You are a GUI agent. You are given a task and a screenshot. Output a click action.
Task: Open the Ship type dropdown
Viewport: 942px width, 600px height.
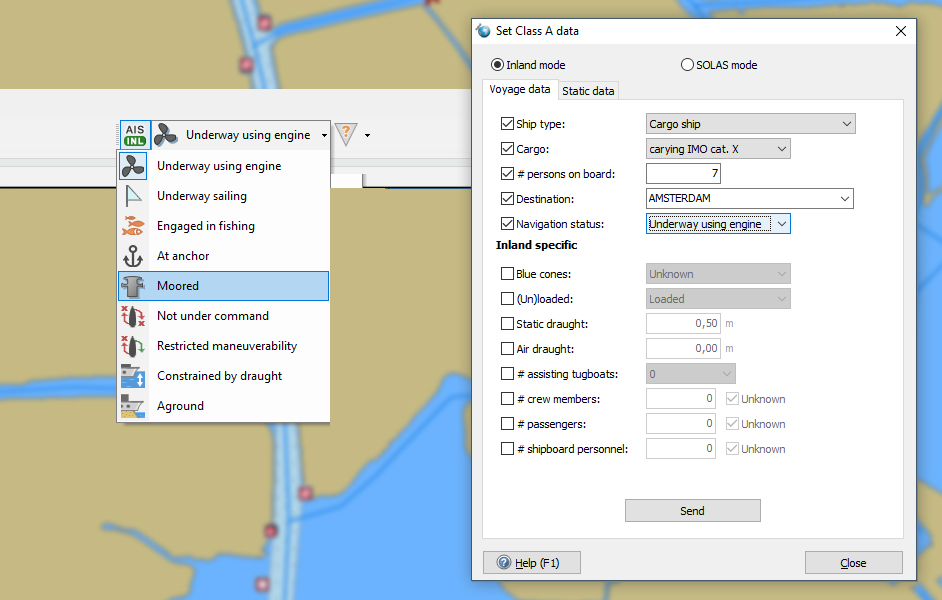click(x=750, y=124)
